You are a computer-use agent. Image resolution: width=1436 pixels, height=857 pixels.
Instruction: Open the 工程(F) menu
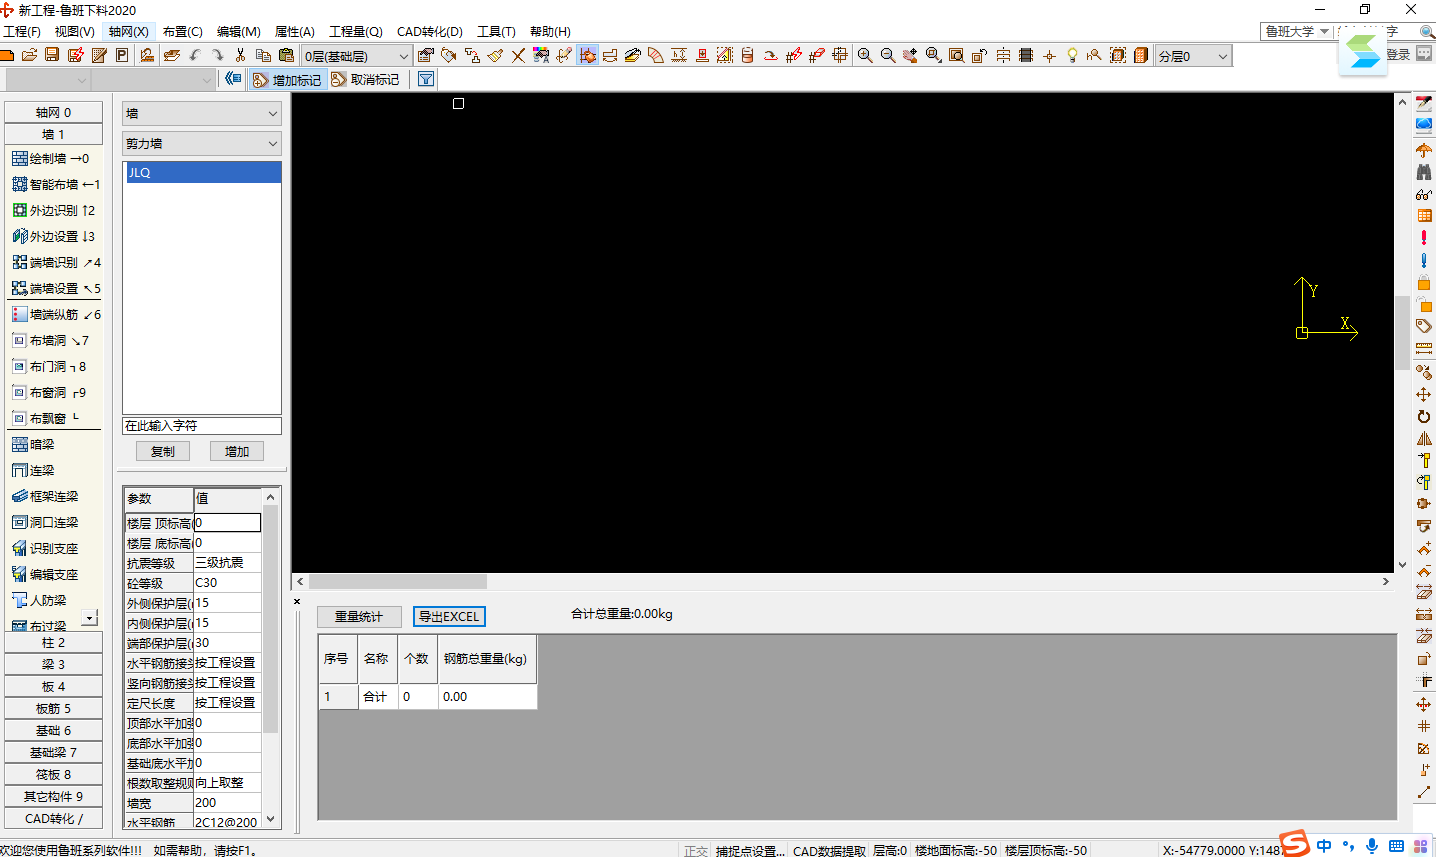(22, 32)
